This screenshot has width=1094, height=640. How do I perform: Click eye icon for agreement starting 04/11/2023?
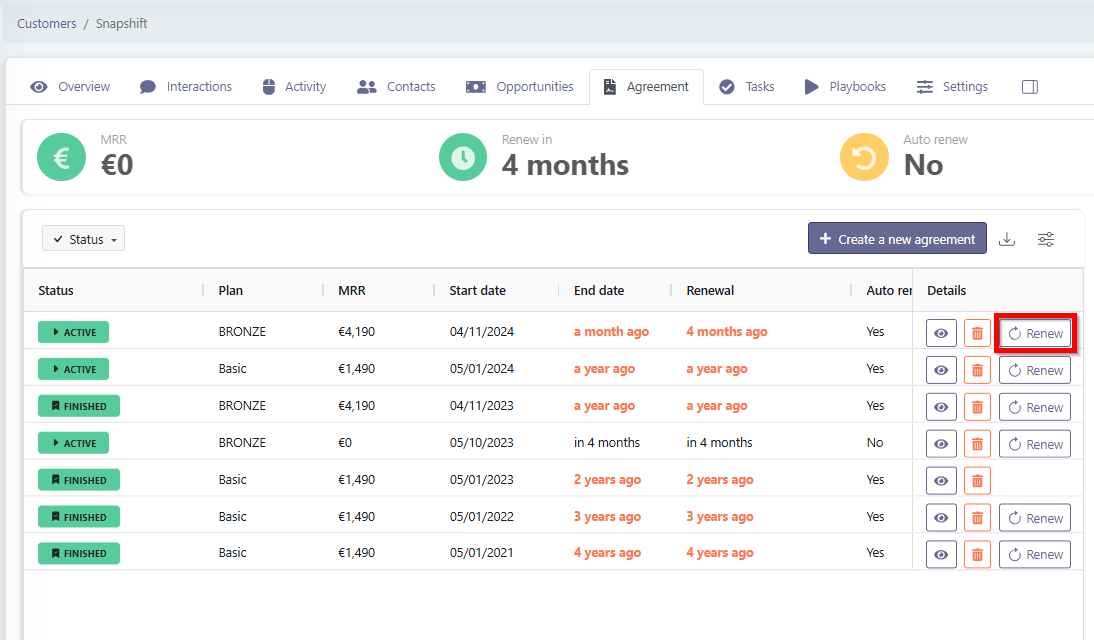[941, 407]
